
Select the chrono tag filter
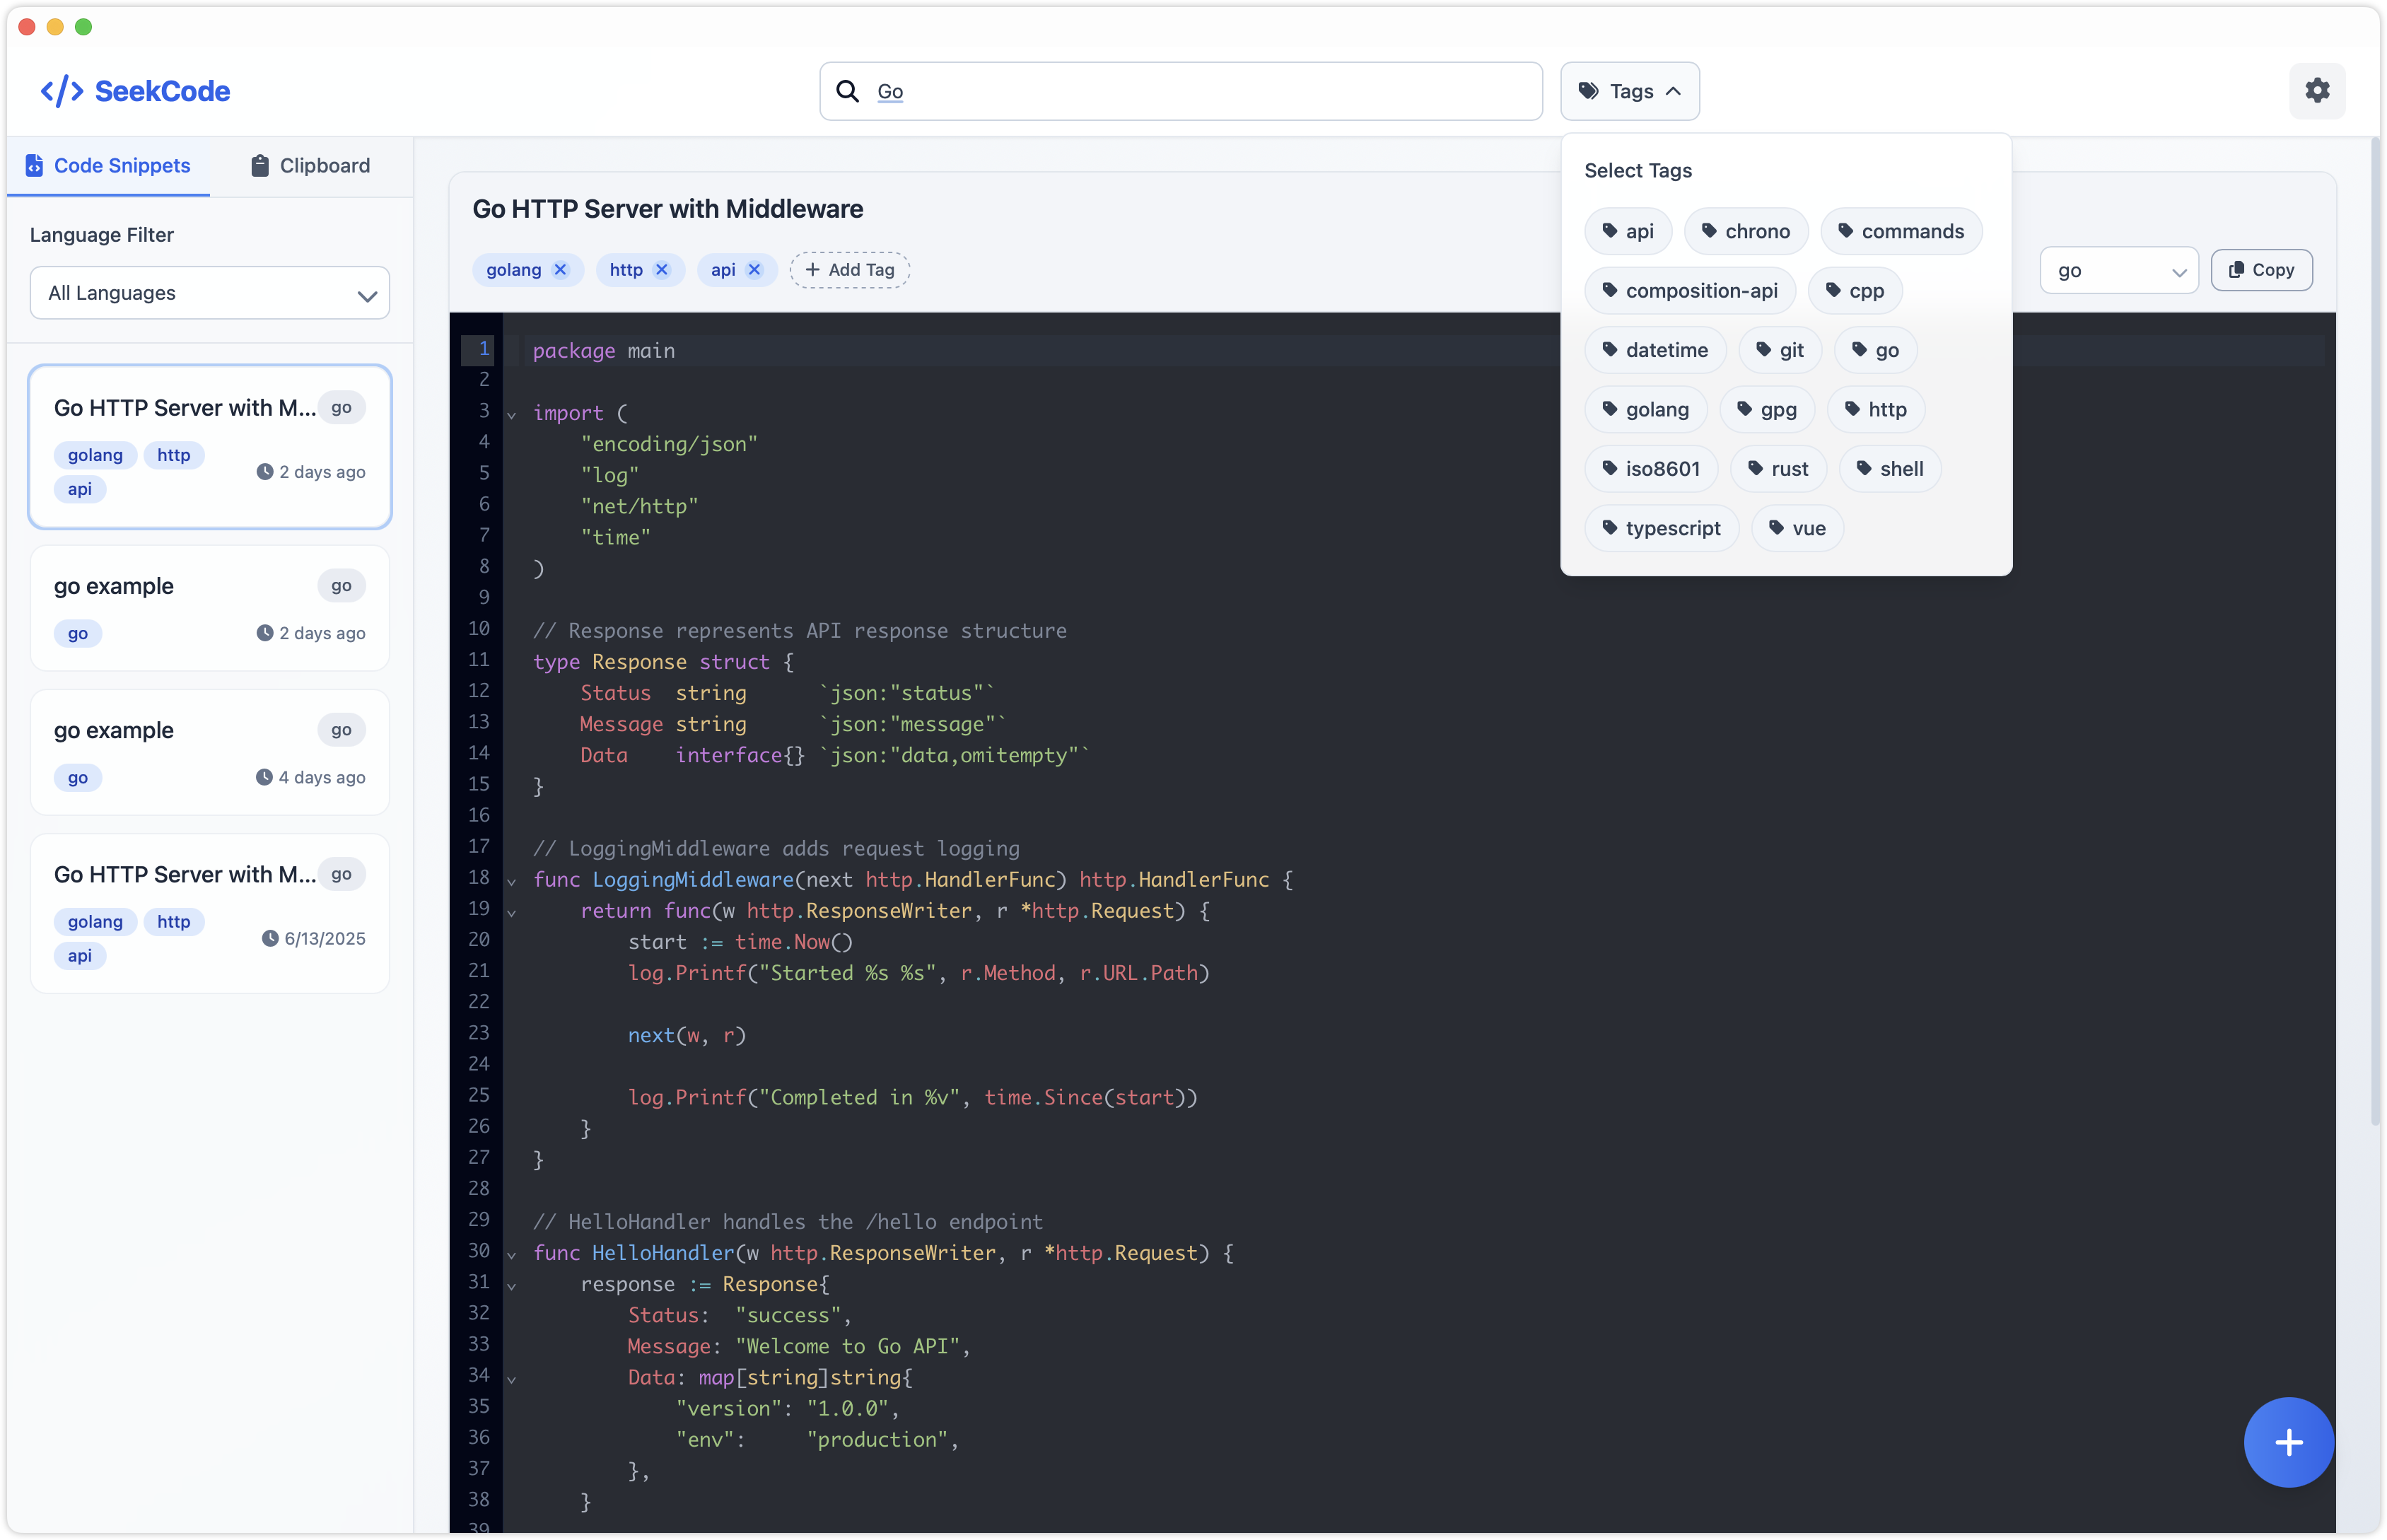[1745, 231]
